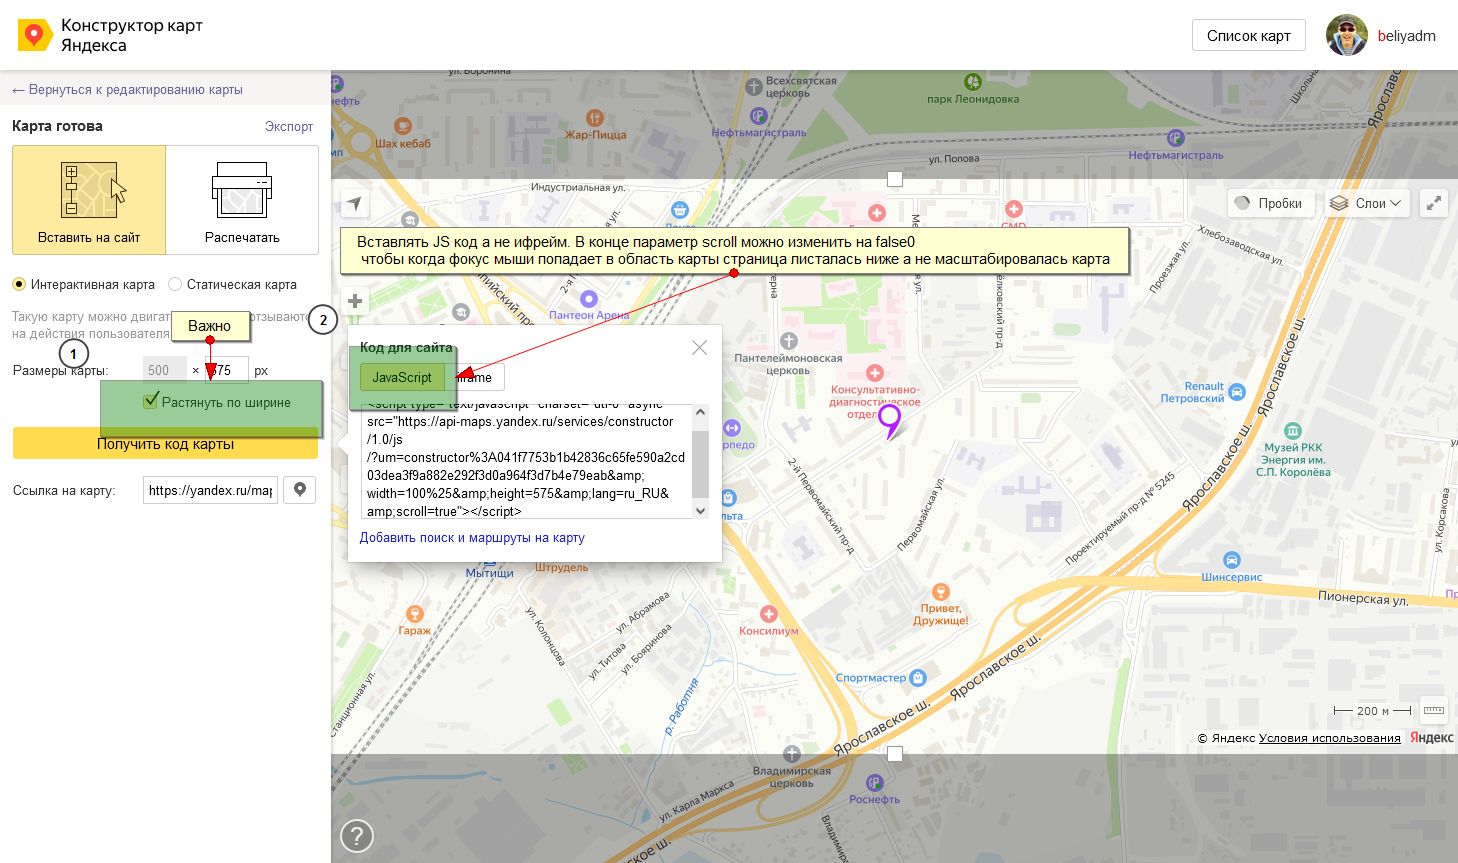Activate the ruler measuring tool

tap(1433, 710)
